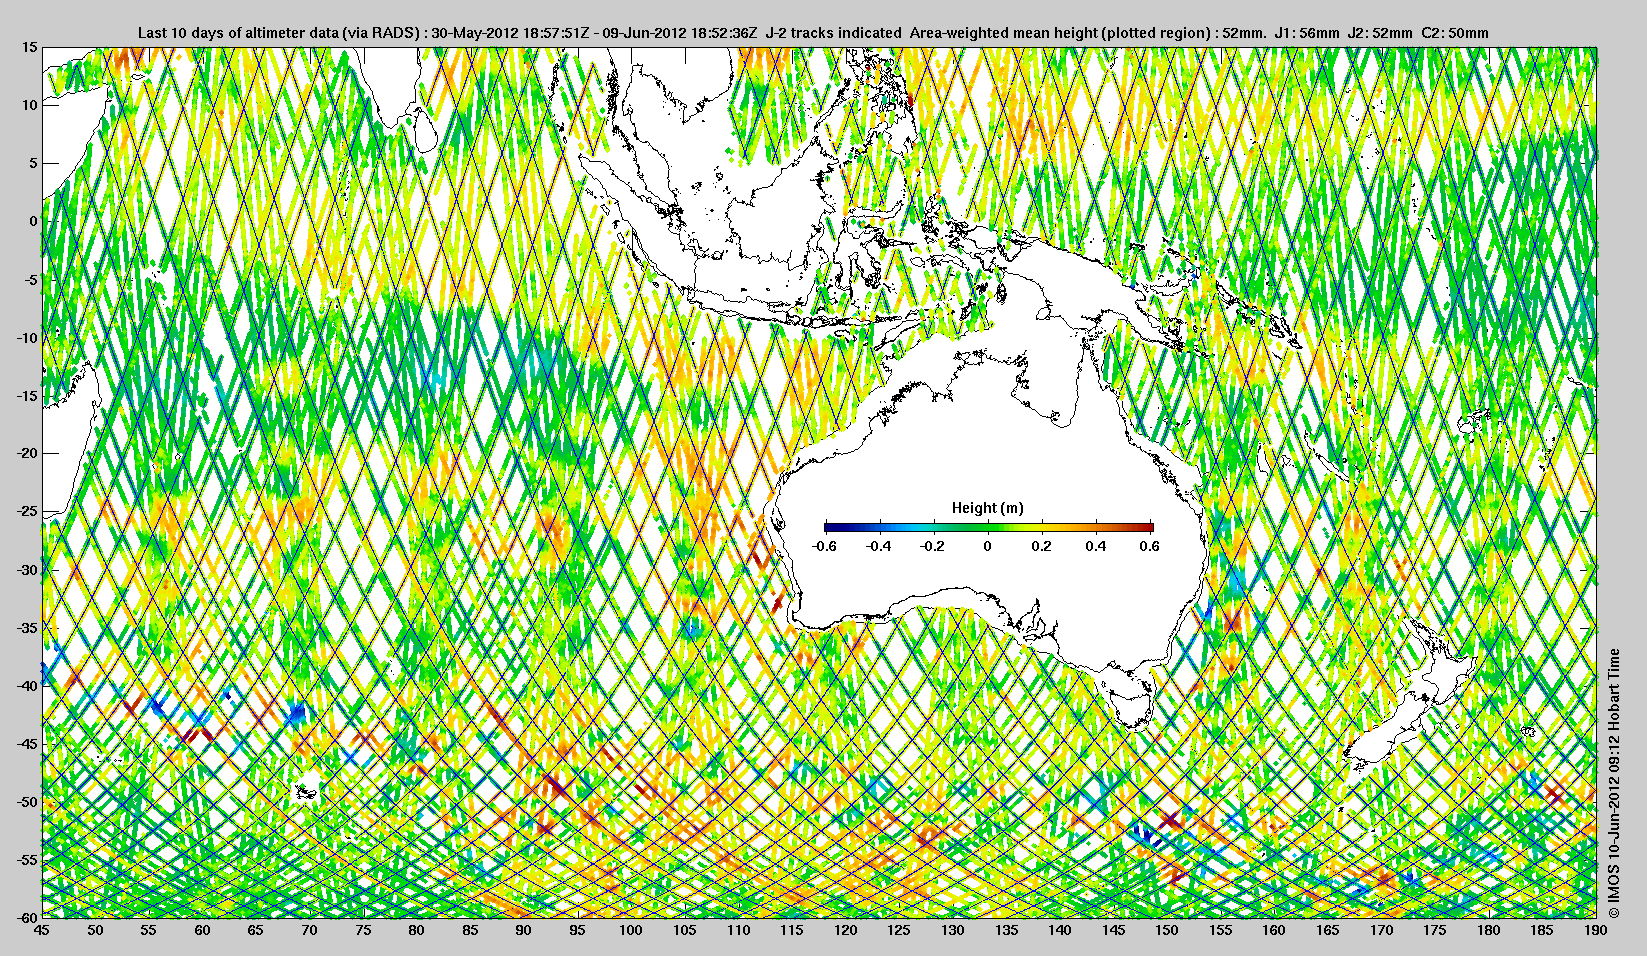Click the 145 longitude axis label
Screen dimensions: 1647x956
pyautogui.click(x=1113, y=930)
